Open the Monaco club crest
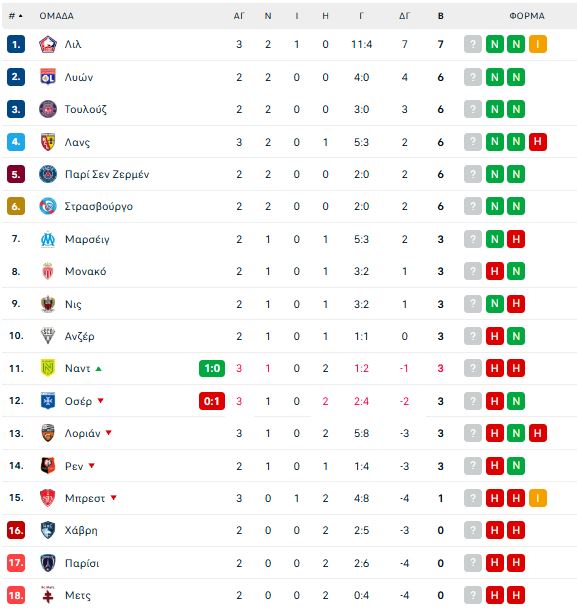 coord(48,271)
